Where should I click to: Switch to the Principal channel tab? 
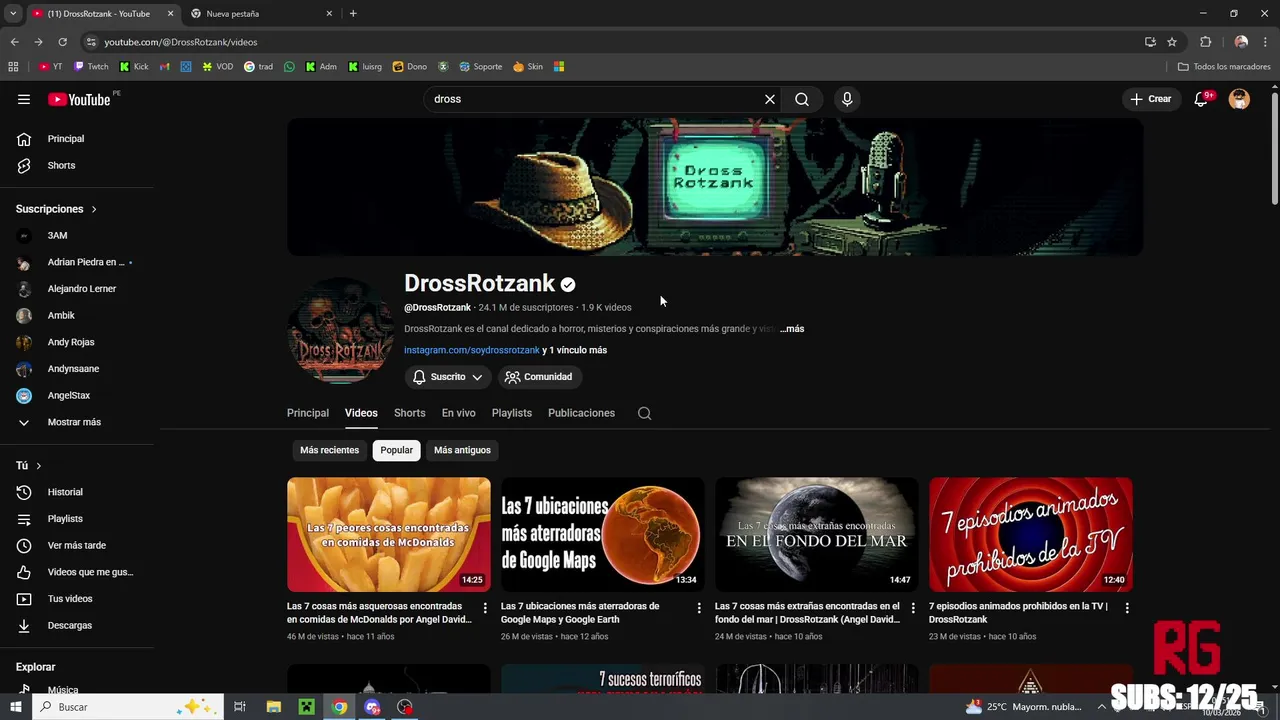tap(308, 413)
